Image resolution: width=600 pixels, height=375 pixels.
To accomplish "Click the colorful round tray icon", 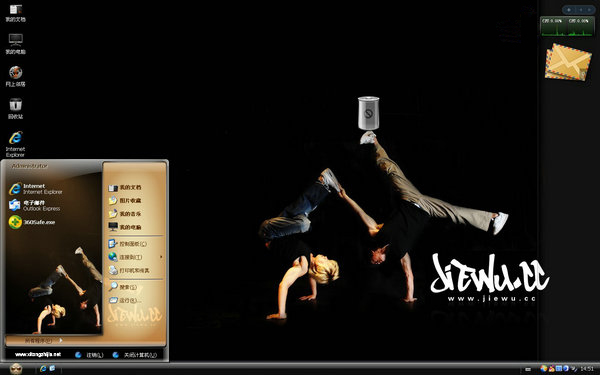I will pos(544,368).
